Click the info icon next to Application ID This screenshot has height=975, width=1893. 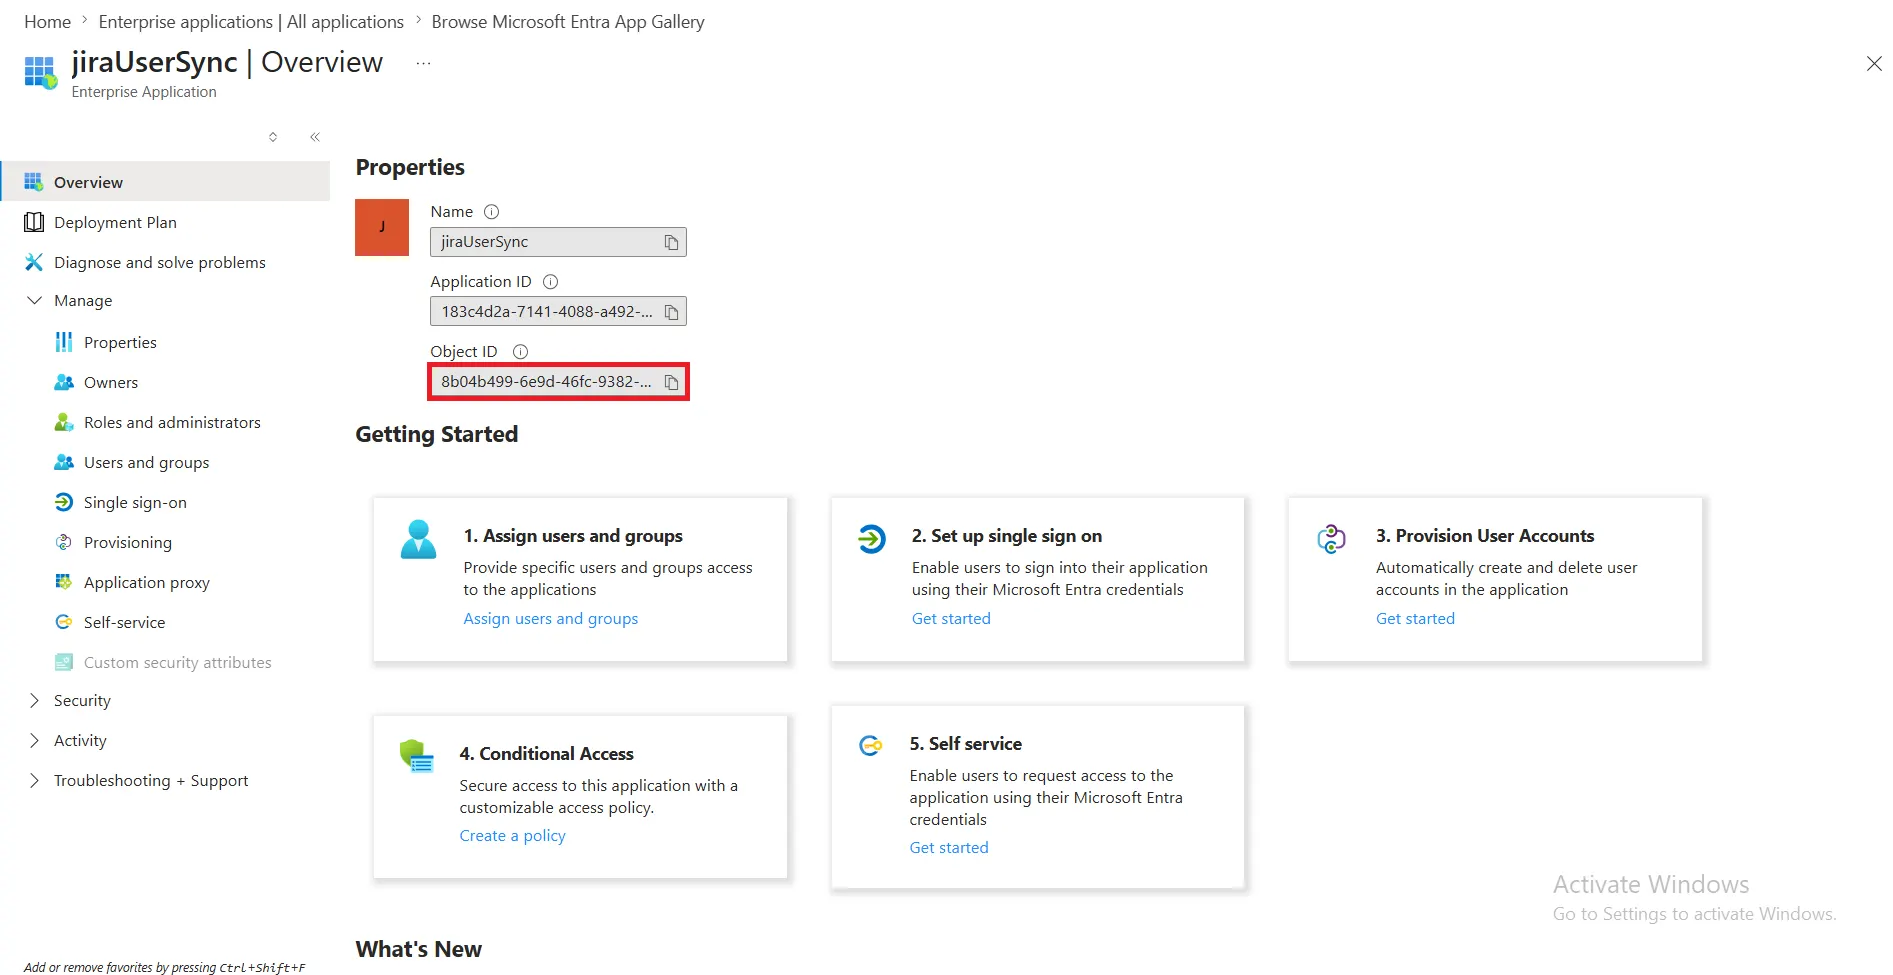(550, 282)
